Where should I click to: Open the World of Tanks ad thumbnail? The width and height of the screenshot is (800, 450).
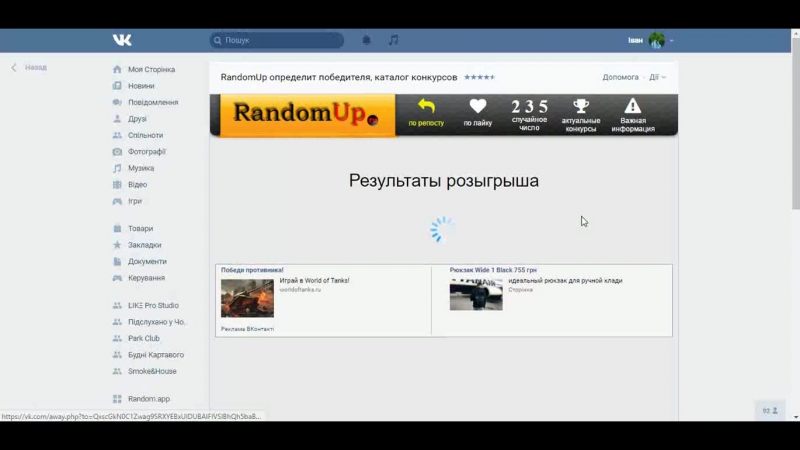pos(247,298)
